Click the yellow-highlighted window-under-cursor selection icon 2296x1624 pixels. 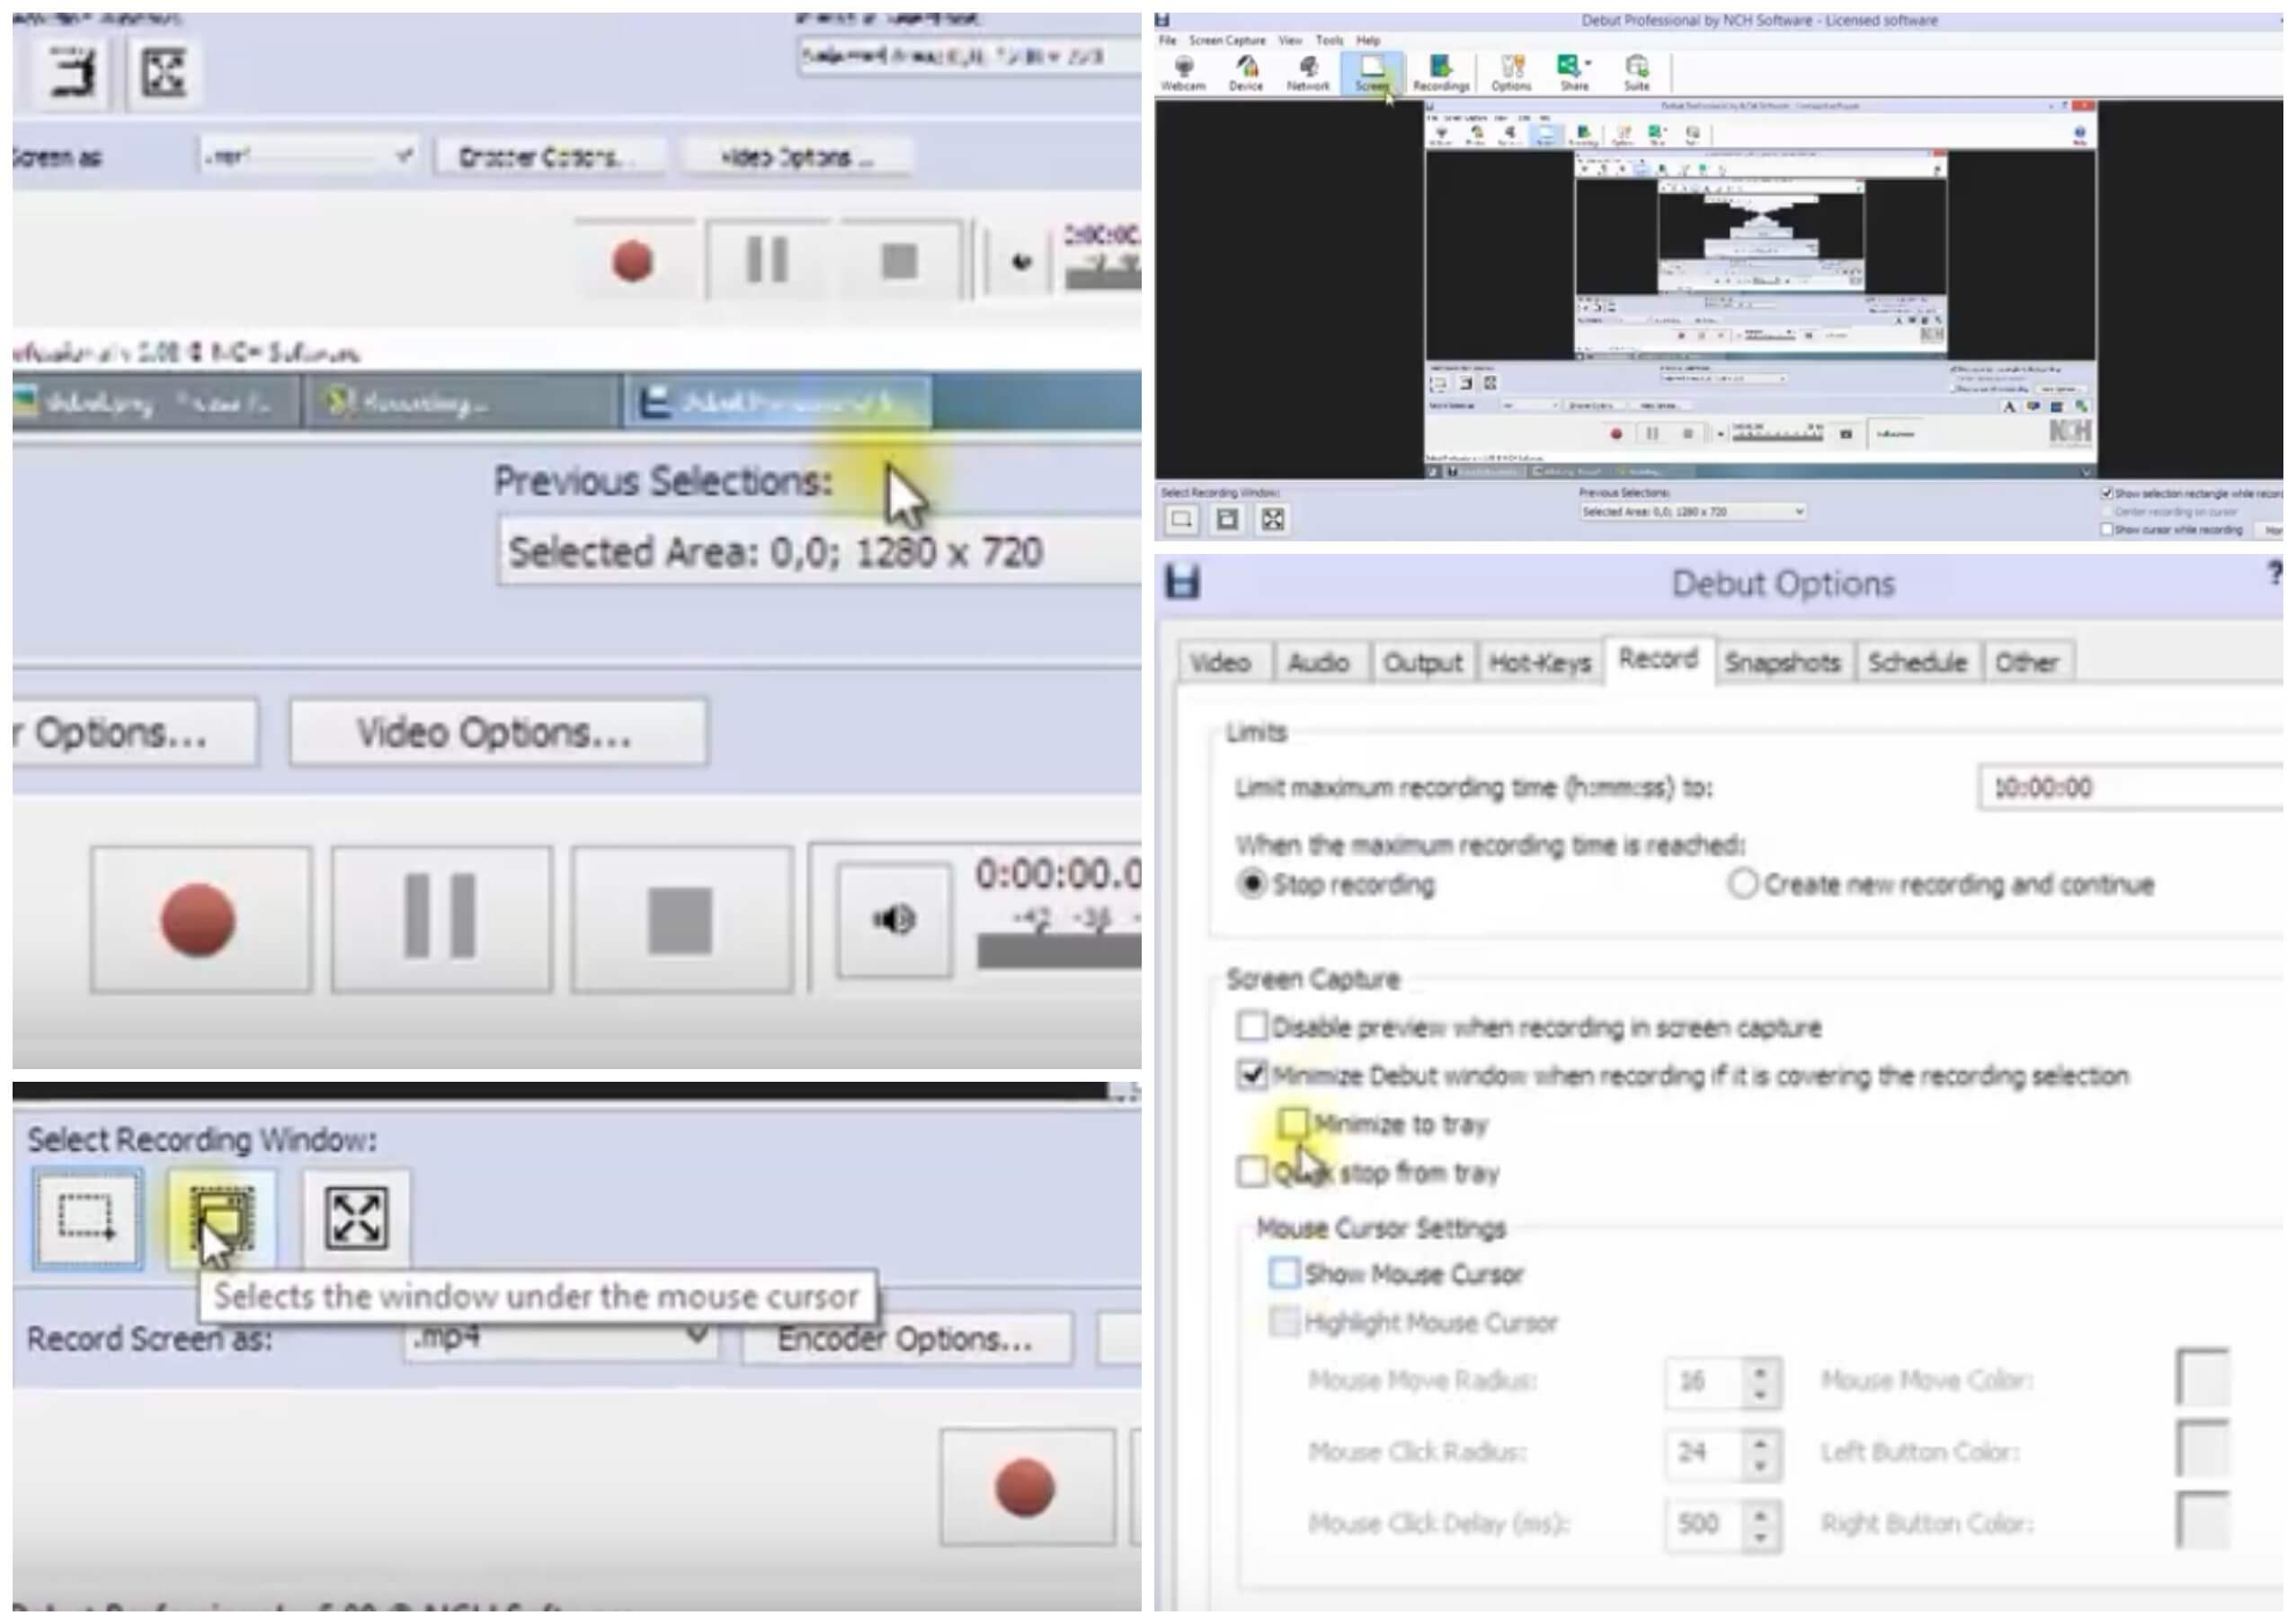pyautogui.click(x=222, y=1218)
